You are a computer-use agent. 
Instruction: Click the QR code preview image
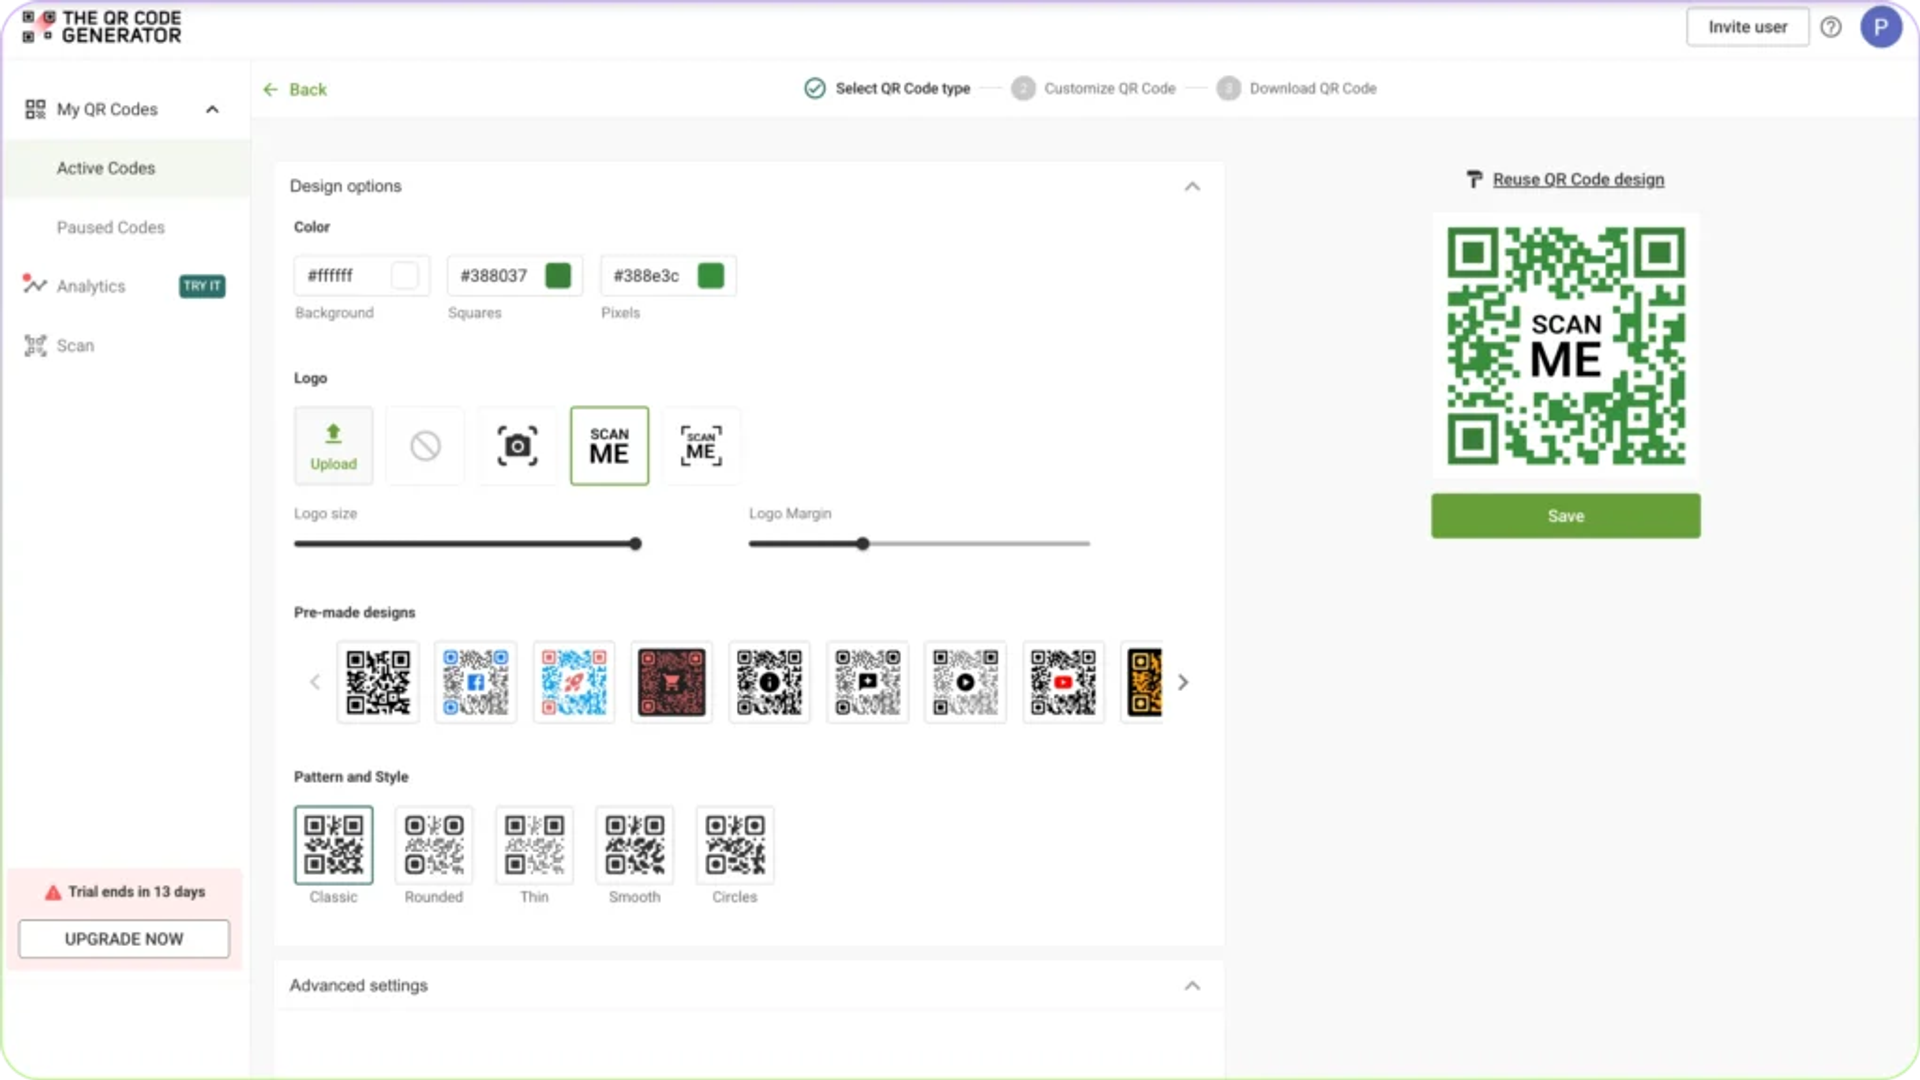[x=1565, y=346]
